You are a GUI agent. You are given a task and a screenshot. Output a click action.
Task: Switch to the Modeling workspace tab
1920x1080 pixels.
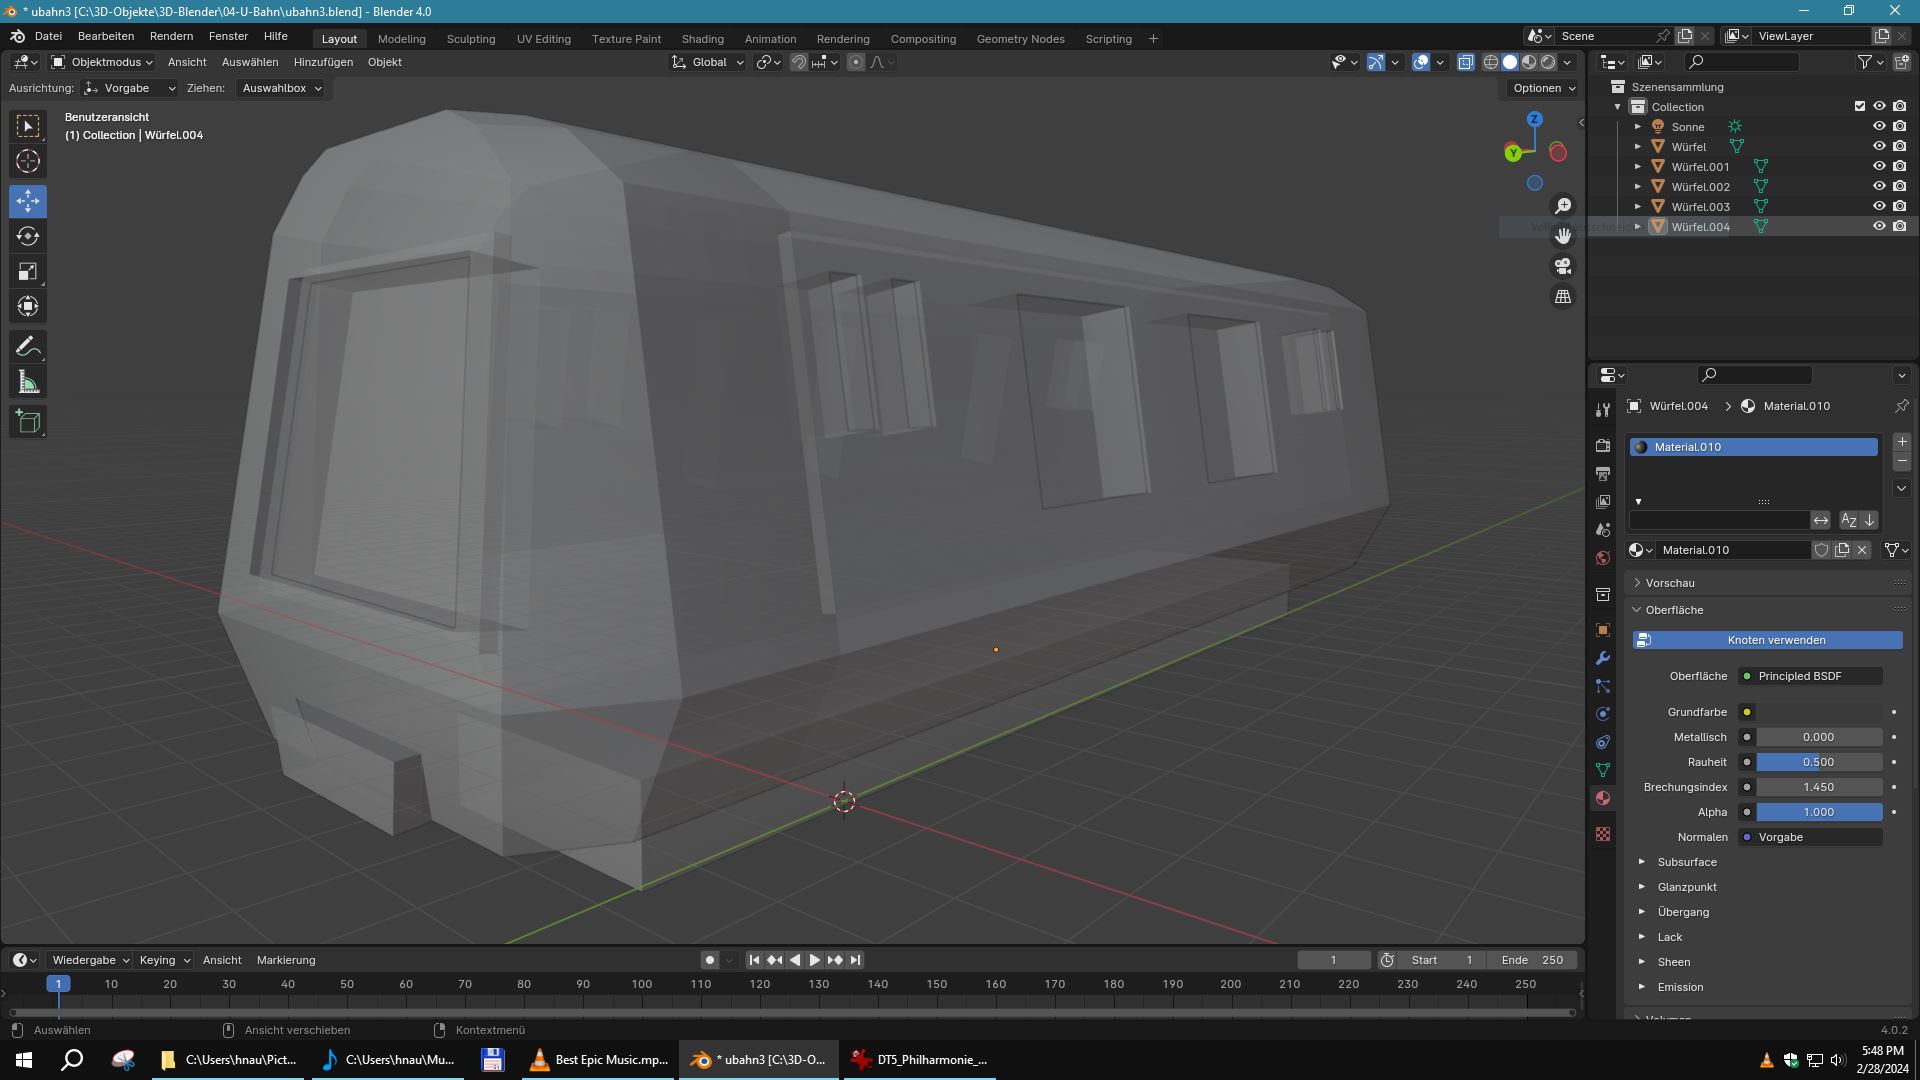[402, 39]
